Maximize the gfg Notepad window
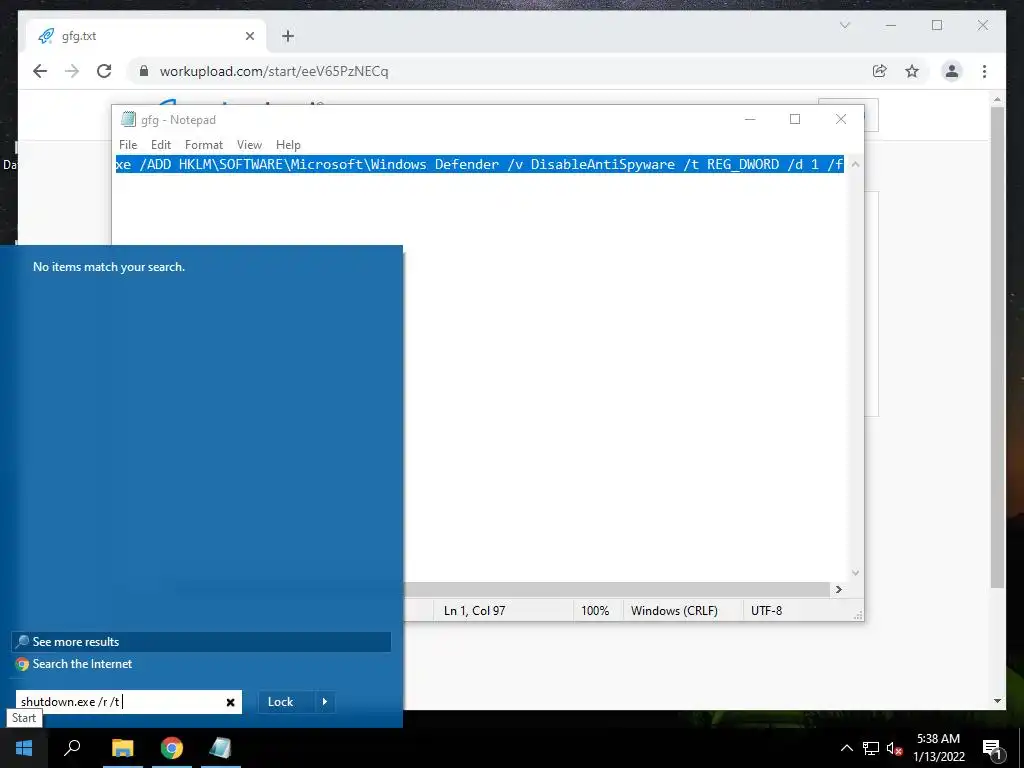 [795, 119]
